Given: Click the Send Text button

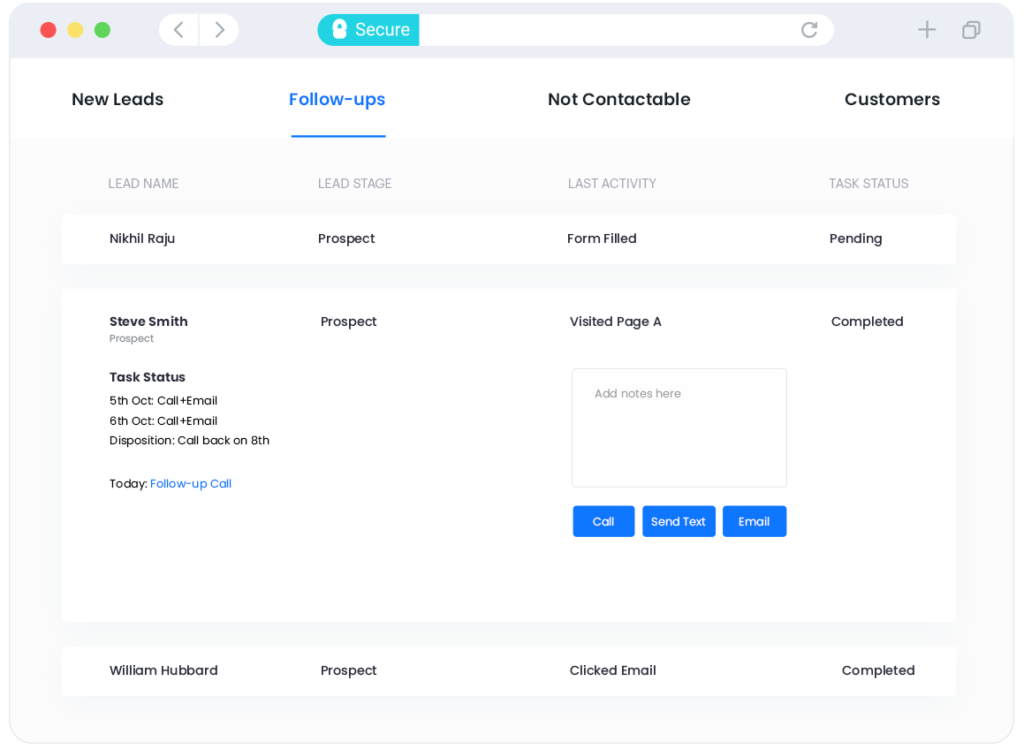Looking at the screenshot, I should [x=678, y=521].
